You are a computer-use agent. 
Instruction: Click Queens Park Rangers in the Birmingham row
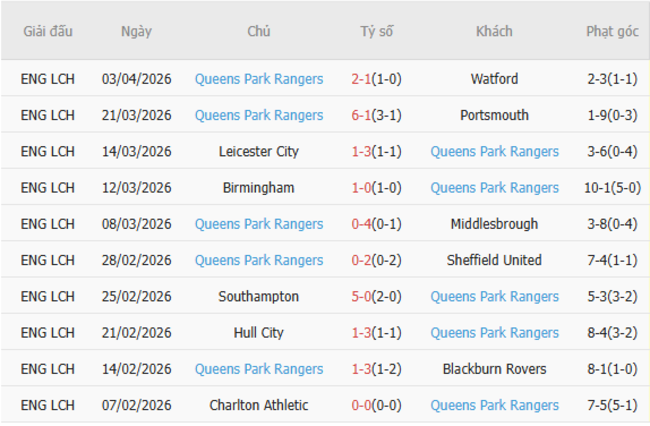coord(494,188)
